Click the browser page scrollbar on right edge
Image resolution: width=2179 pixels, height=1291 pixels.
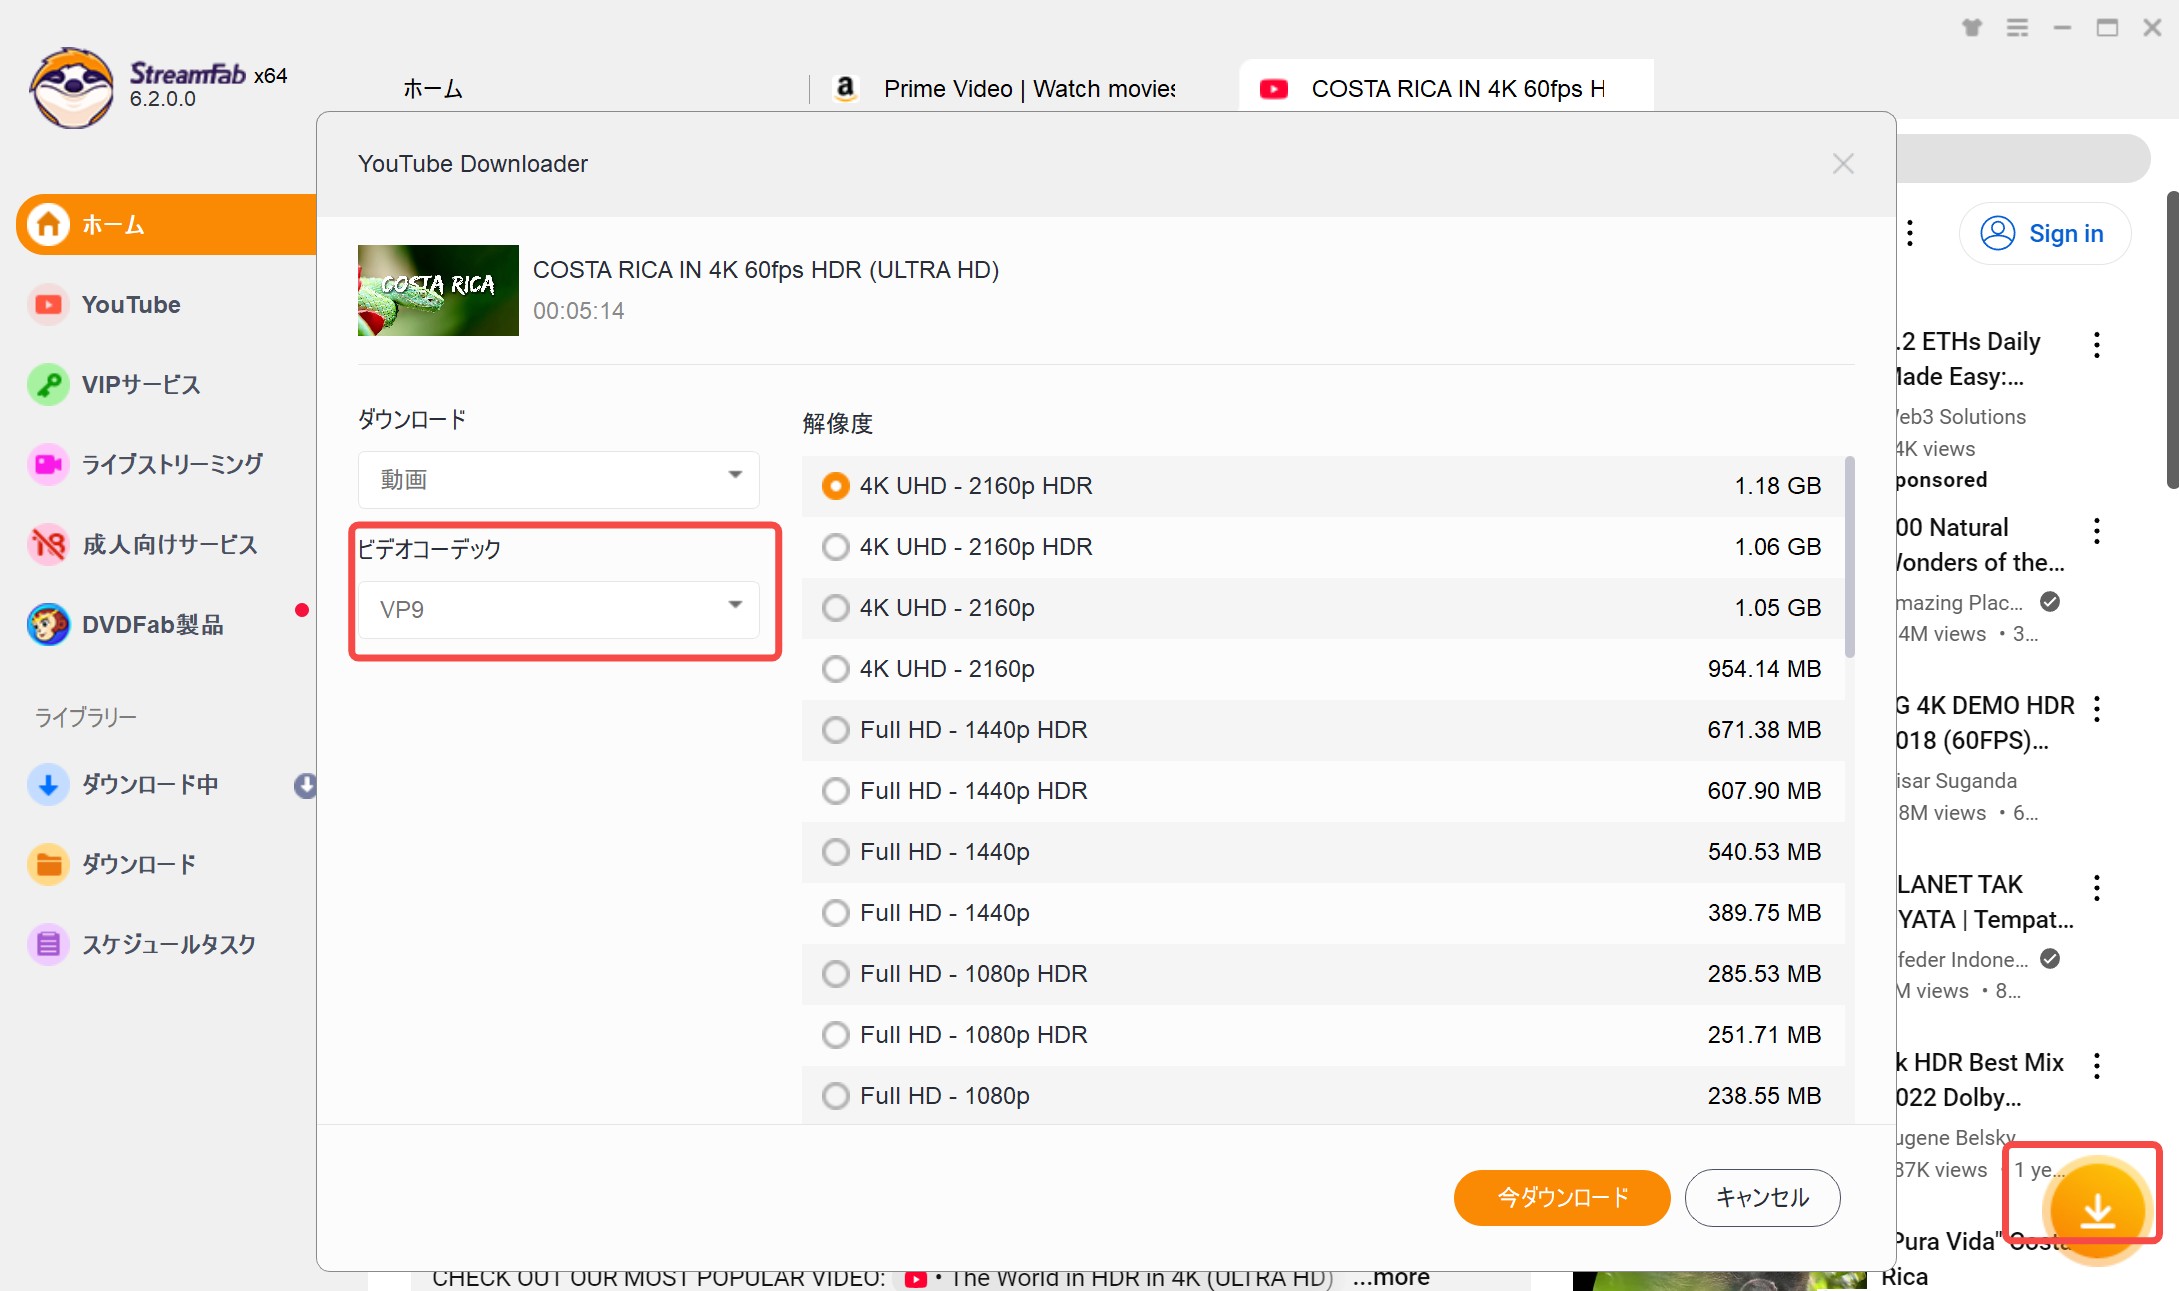(x=2172, y=339)
